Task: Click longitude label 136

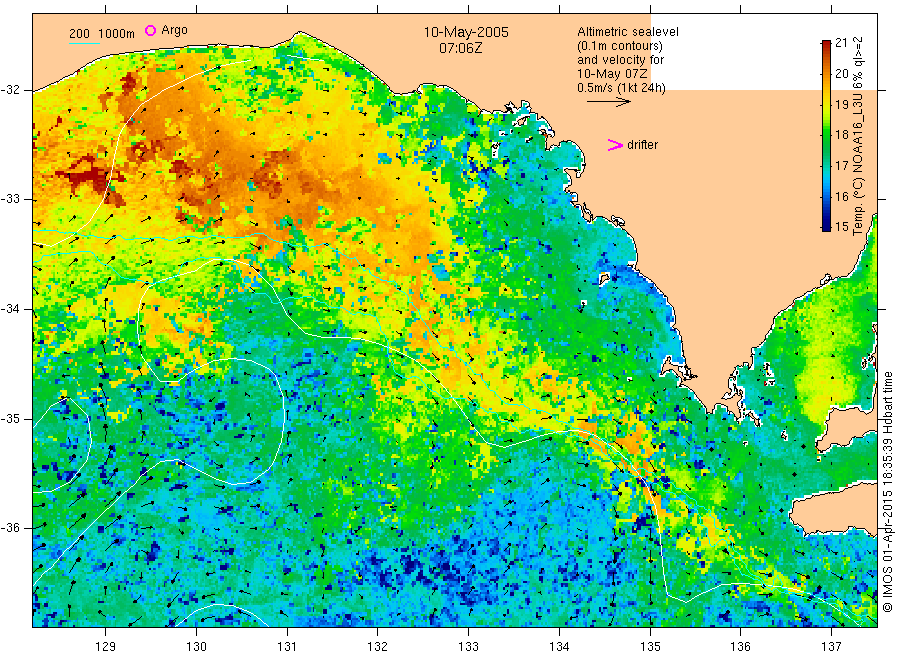Action: click(740, 647)
